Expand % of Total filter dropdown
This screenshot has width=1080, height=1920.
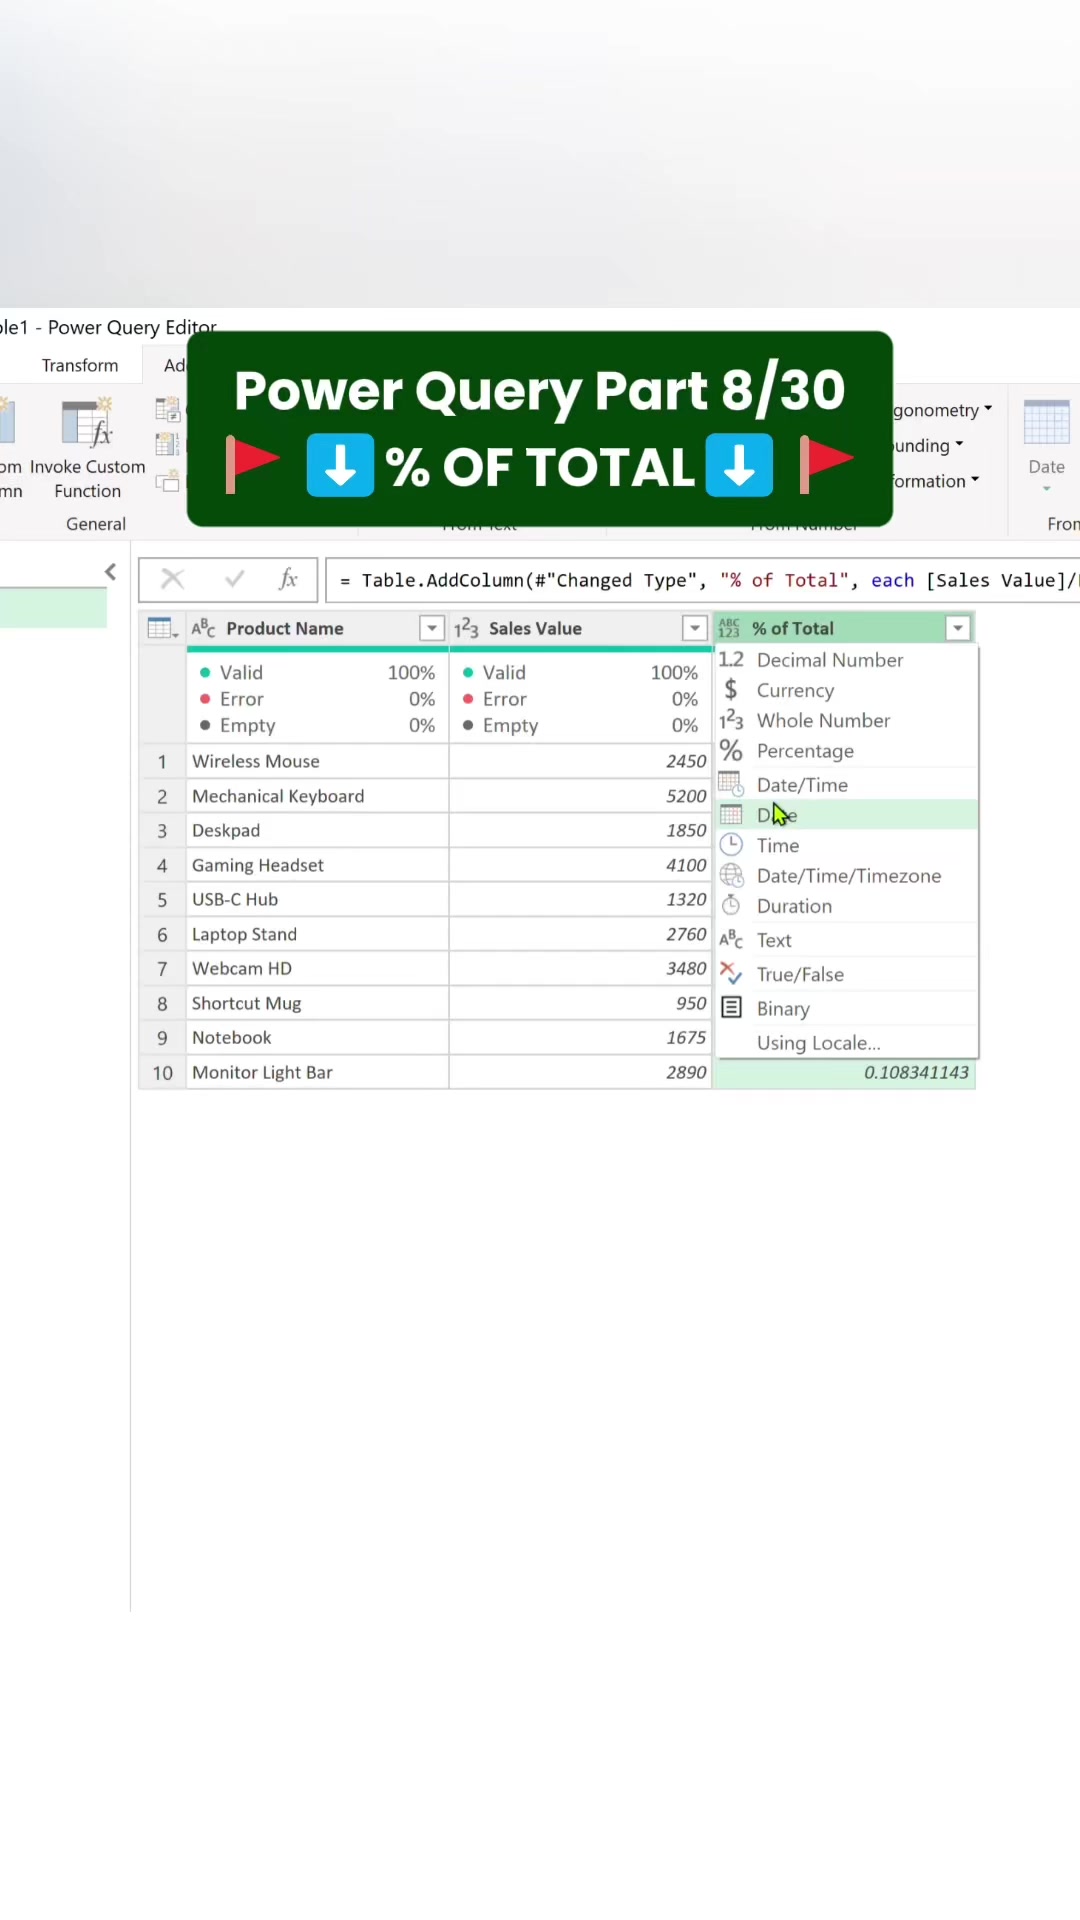pyautogui.click(x=958, y=628)
